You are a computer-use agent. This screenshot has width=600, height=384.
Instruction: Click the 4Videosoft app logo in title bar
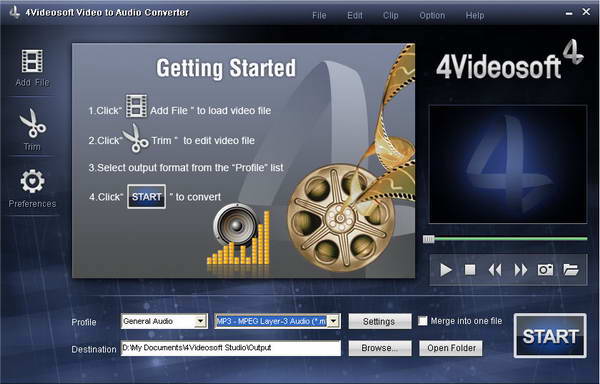[x=15, y=13]
